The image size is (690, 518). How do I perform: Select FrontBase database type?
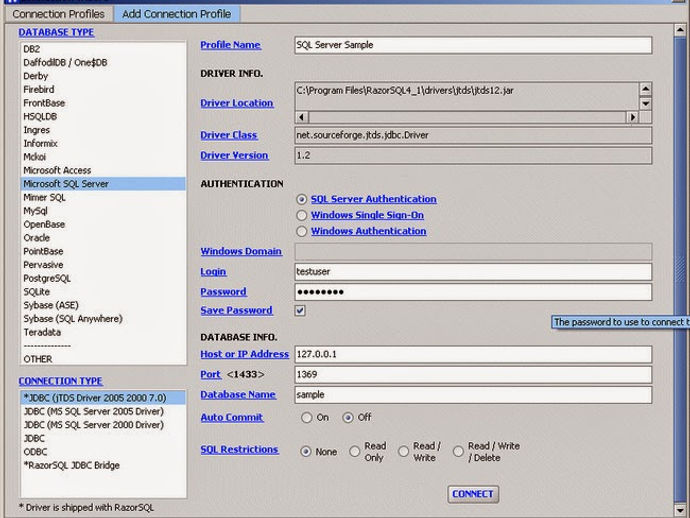[x=103, y=103]
